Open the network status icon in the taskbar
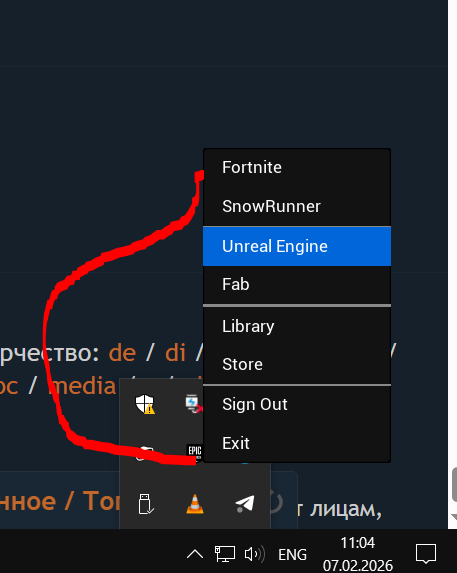Screen dimensions: 457x573 coord(224,554)
